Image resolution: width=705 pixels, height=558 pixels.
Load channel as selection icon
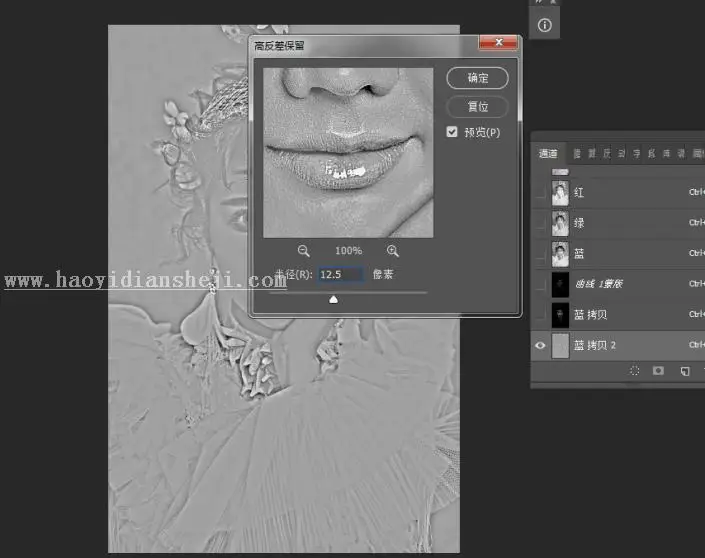(634, 371)
